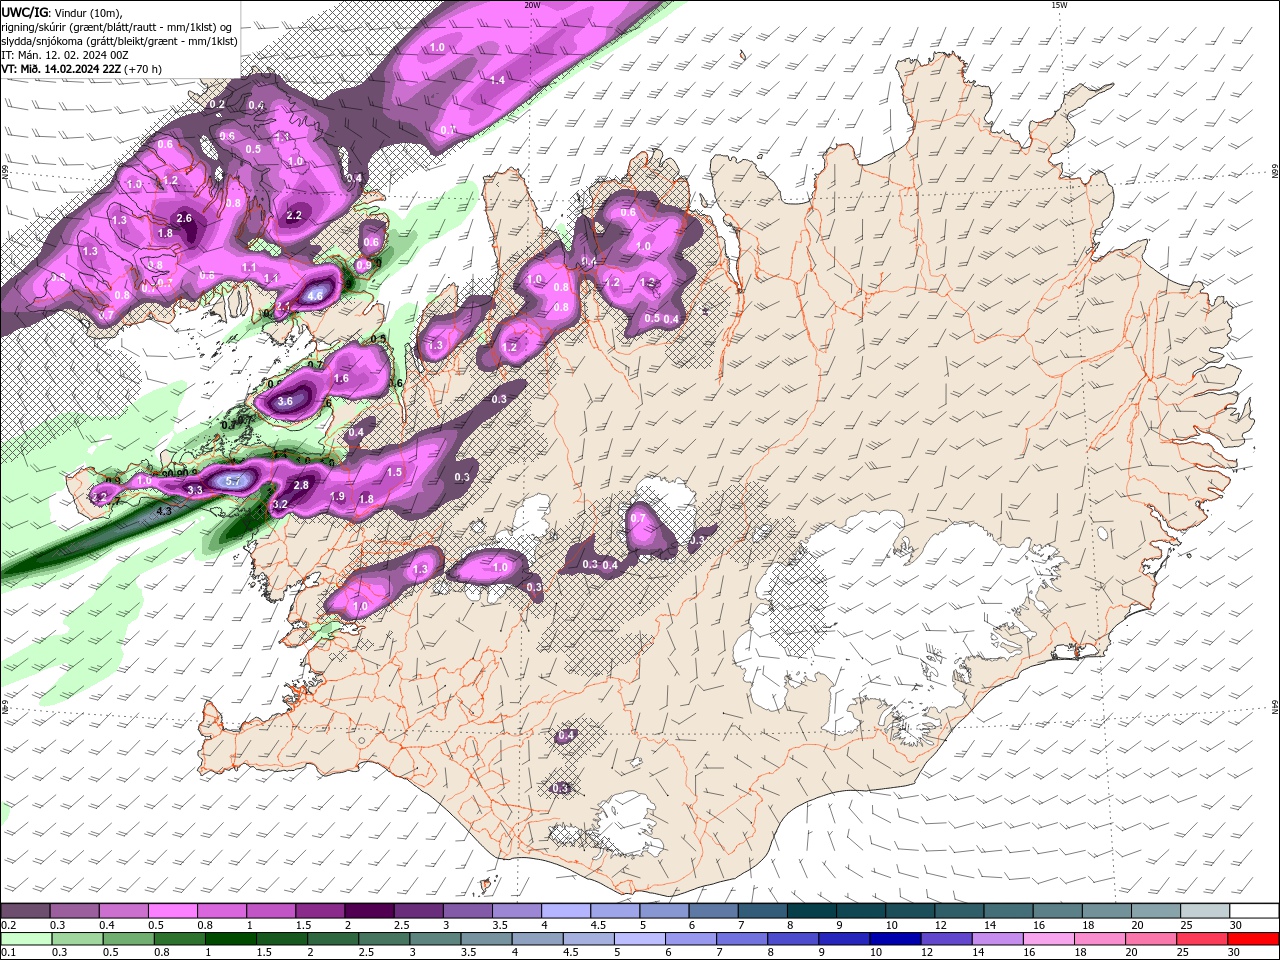The image size is (1280, 960).
Task: Click the 1.9 snowfall value on the map
Action: (337, 497)
